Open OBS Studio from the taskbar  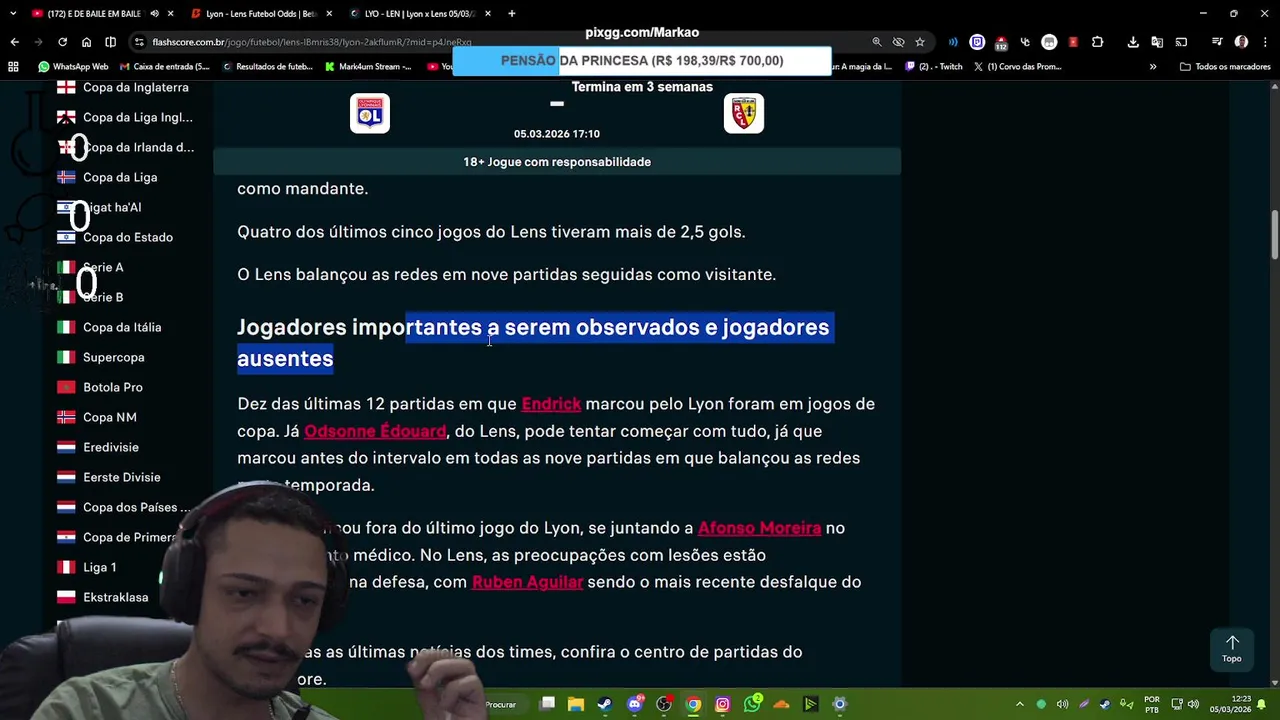[x=664, y=704]
